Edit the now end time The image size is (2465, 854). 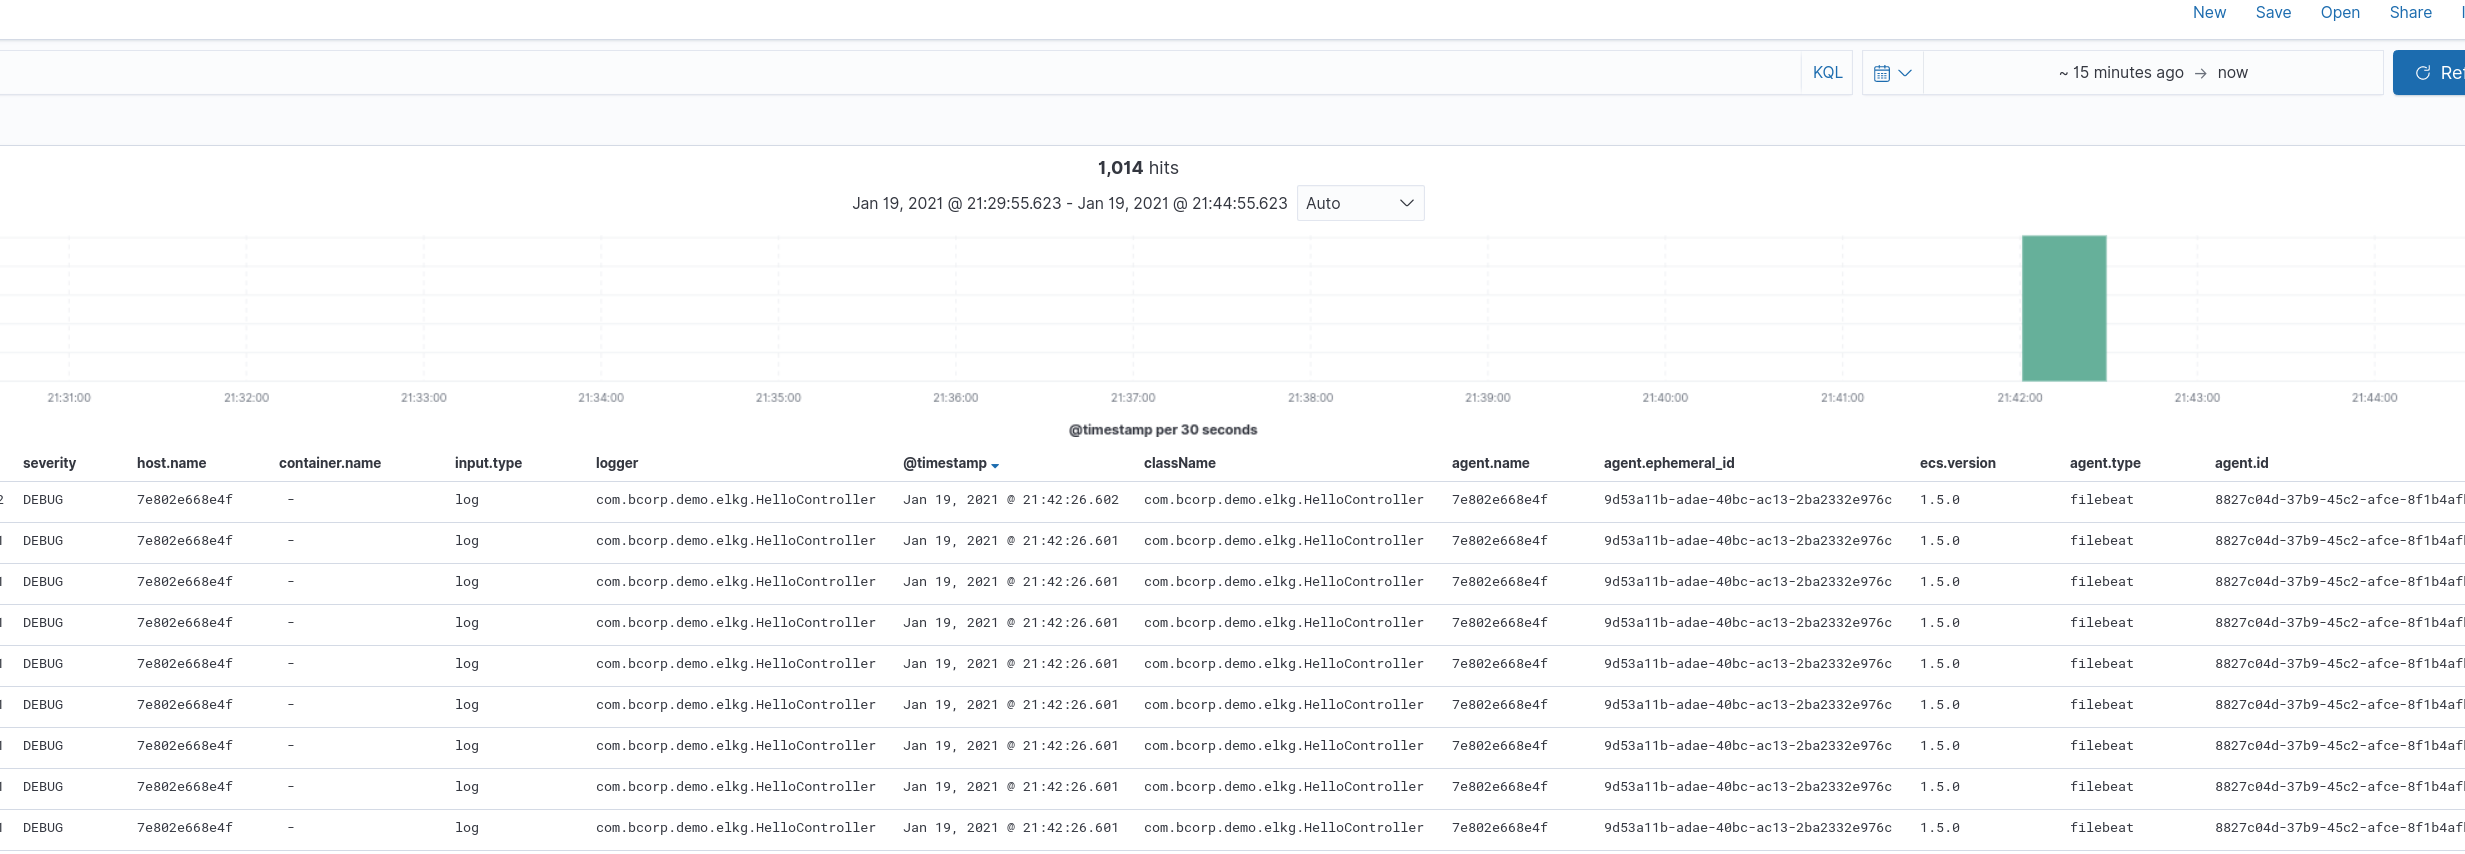tap(2232, 73)
